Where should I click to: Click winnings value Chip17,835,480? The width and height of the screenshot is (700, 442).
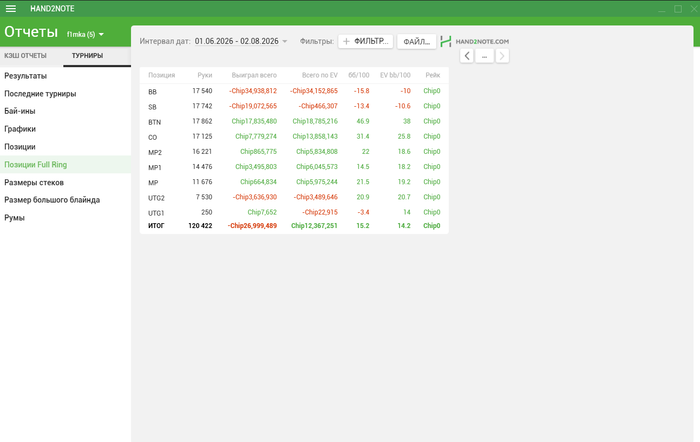254,121
